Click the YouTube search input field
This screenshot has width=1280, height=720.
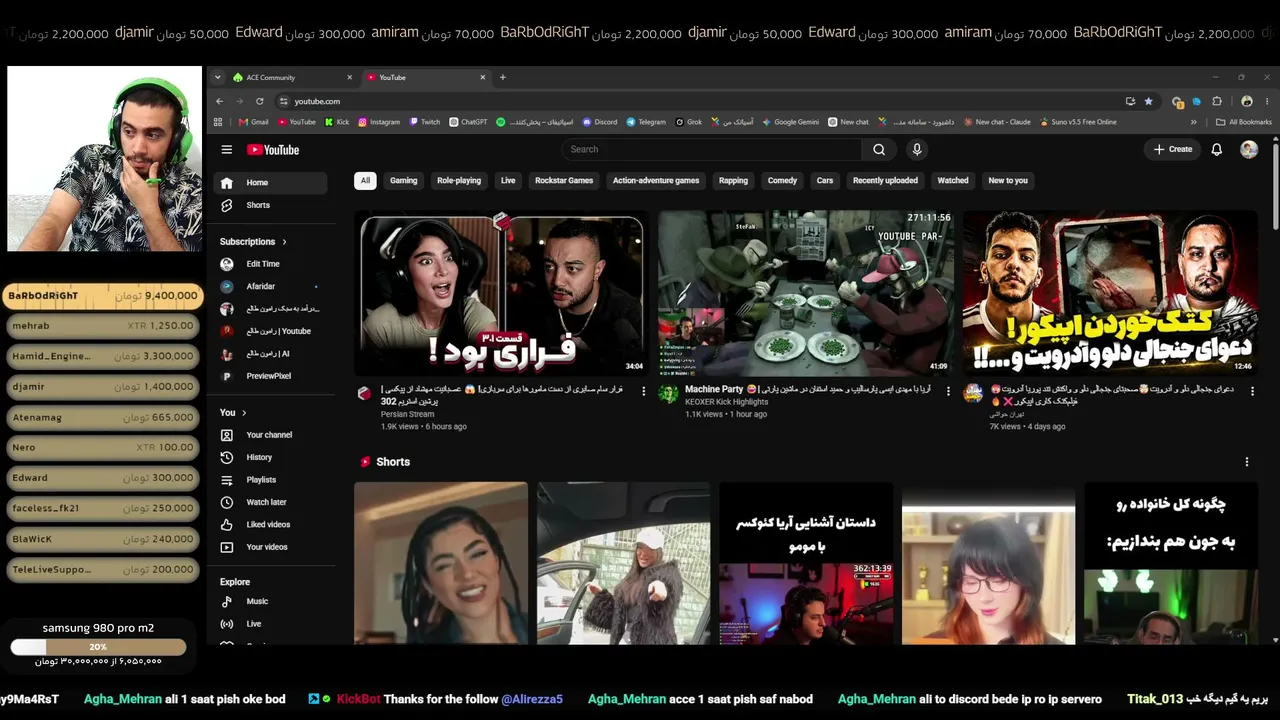(x=712, y=150)
